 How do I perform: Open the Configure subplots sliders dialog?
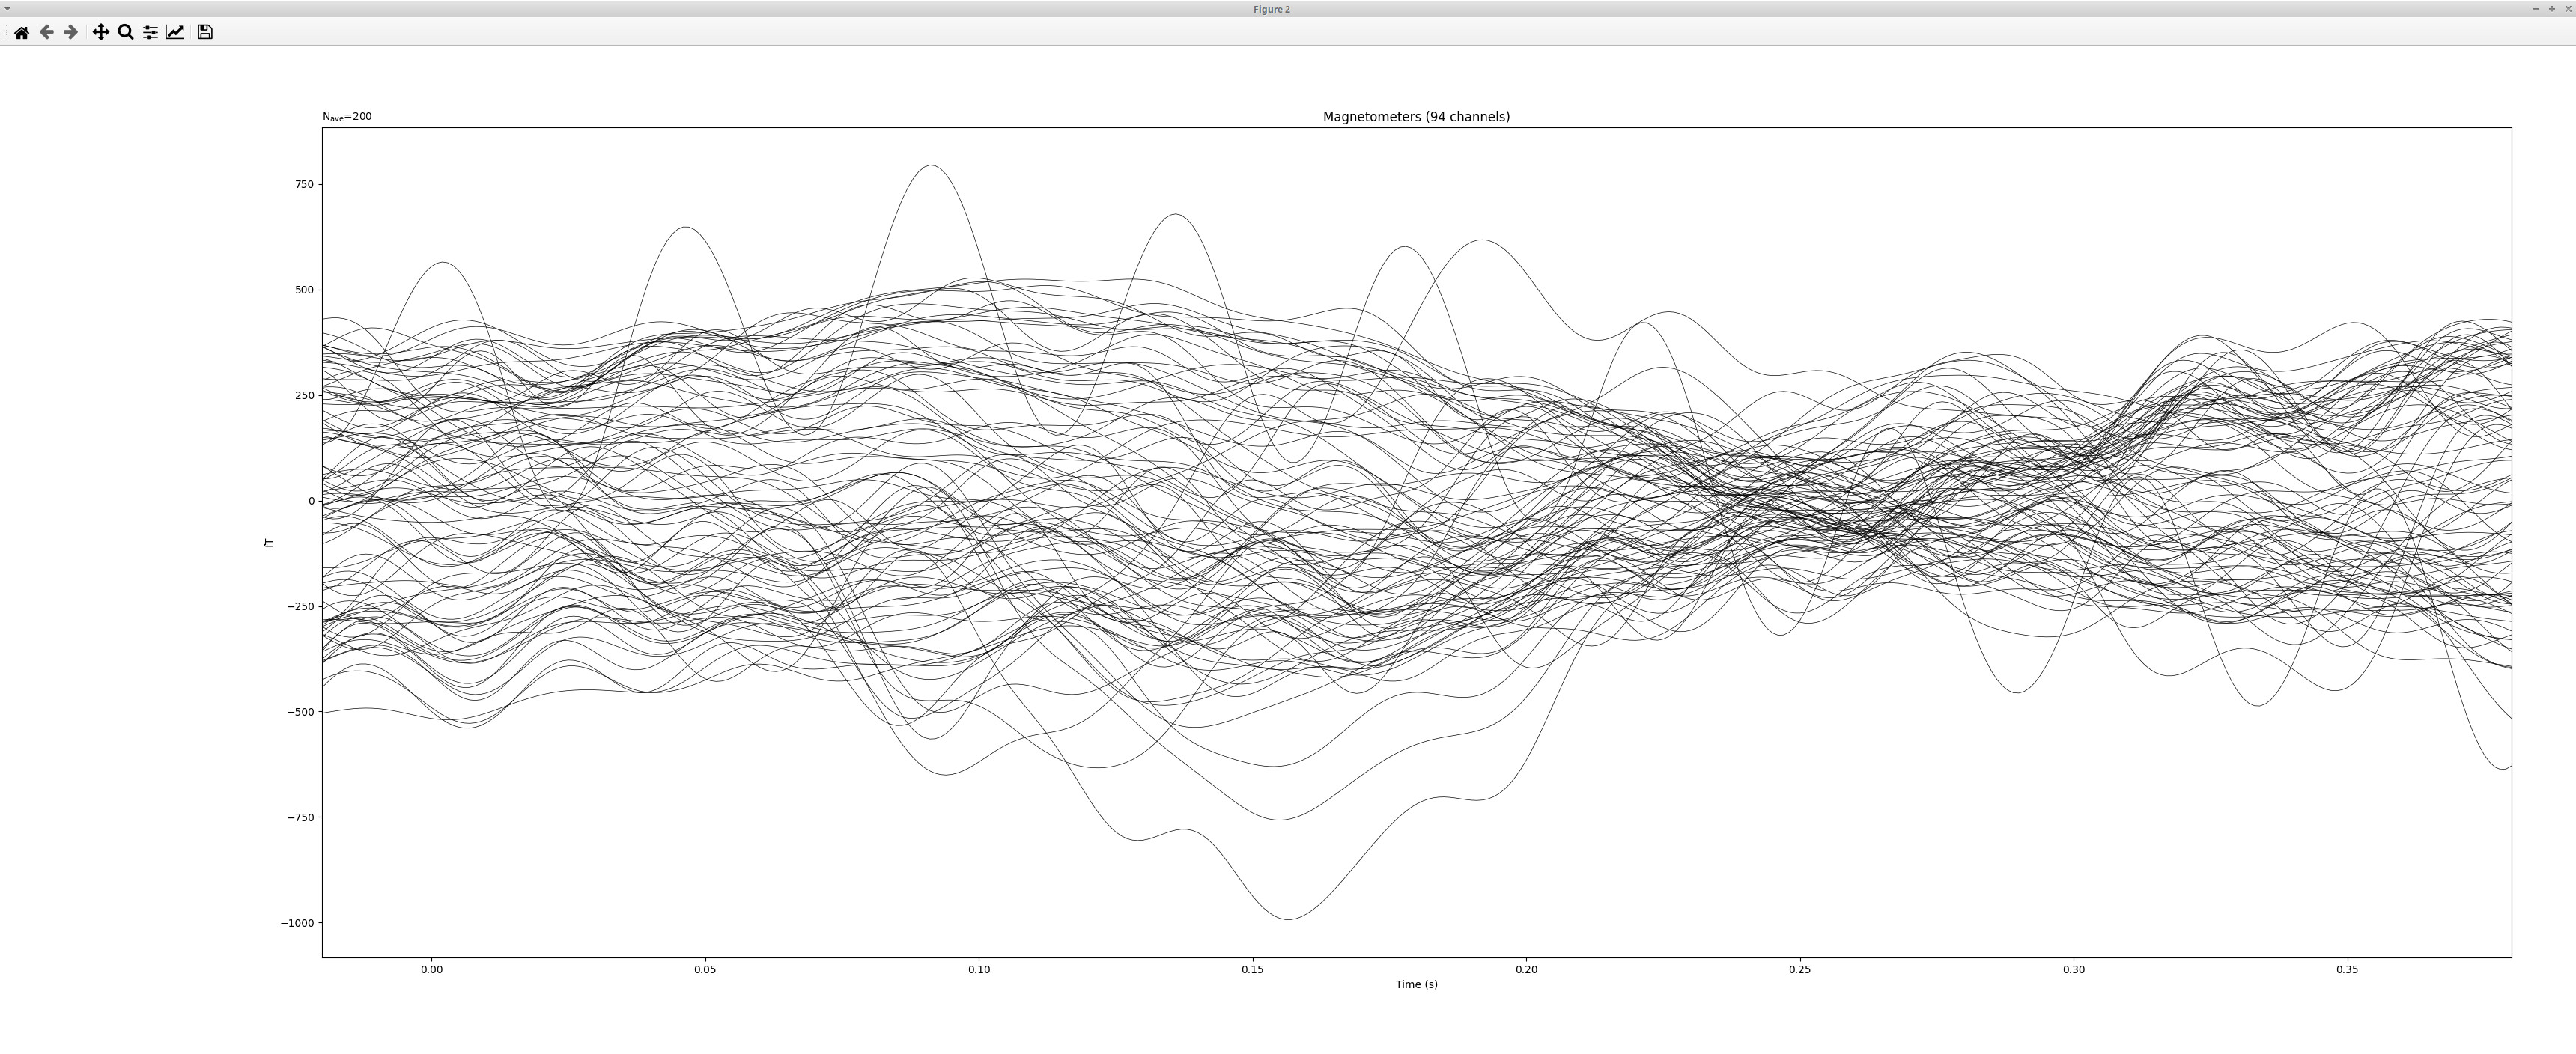click(x=150, y=32)
